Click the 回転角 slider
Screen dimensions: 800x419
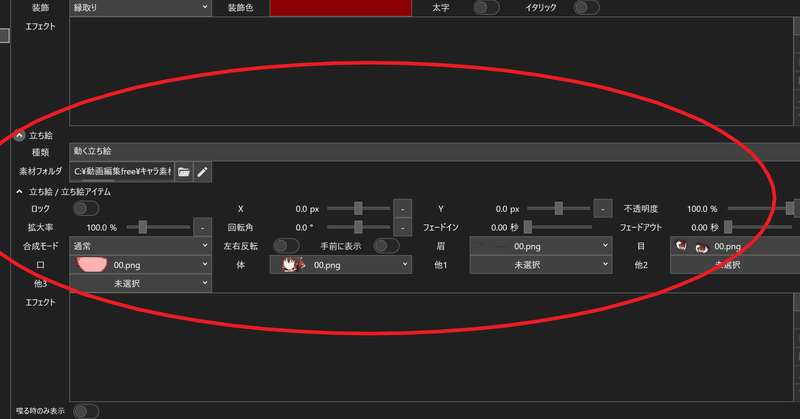click(358, 227)
